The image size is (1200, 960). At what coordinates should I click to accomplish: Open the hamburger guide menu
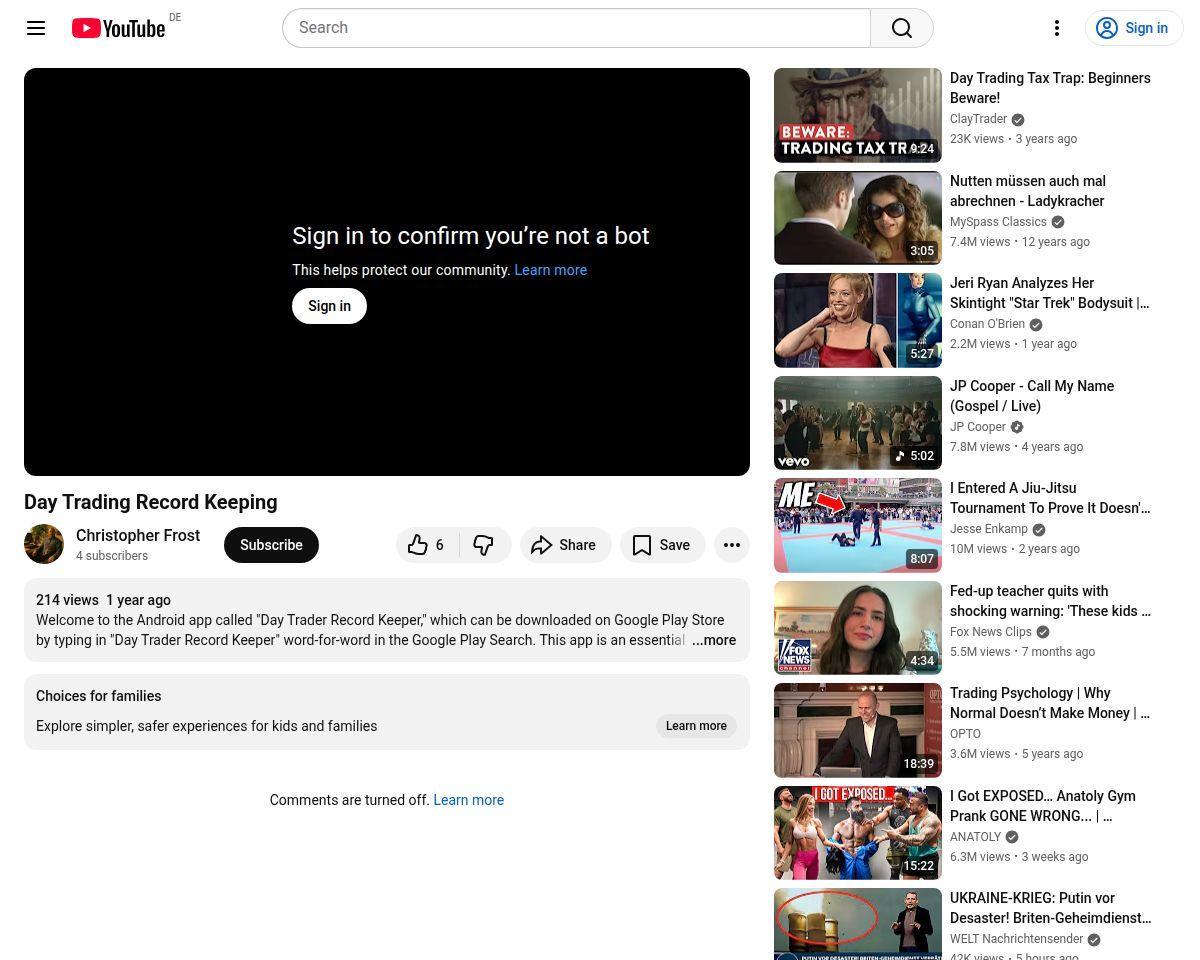(x=36, y=28)
